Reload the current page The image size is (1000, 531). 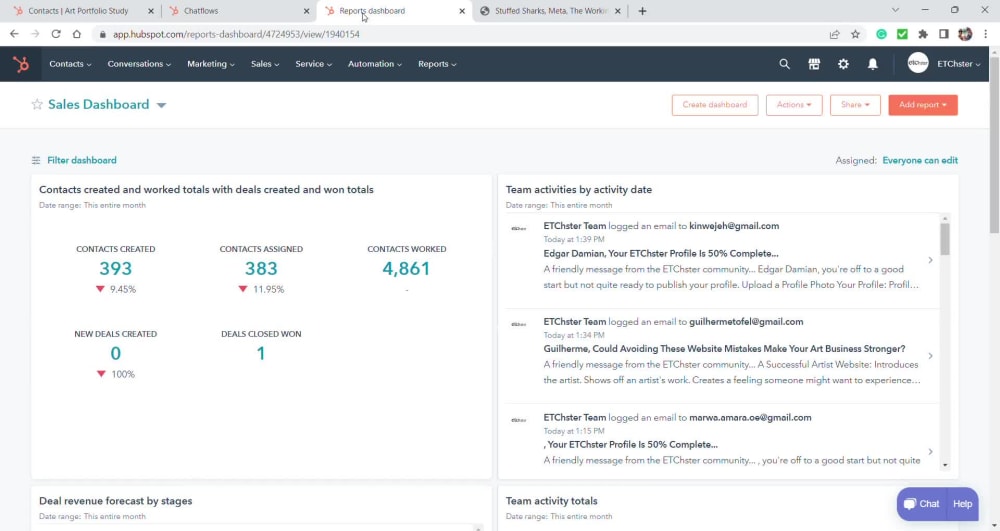[x=56, y=34]
